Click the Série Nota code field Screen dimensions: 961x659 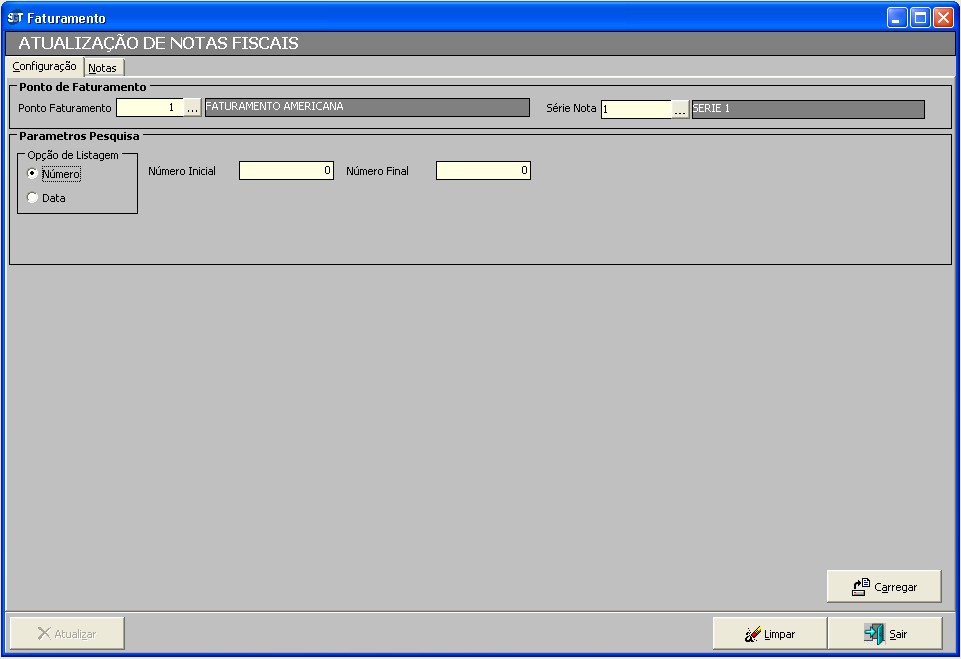tap(635, 109)
